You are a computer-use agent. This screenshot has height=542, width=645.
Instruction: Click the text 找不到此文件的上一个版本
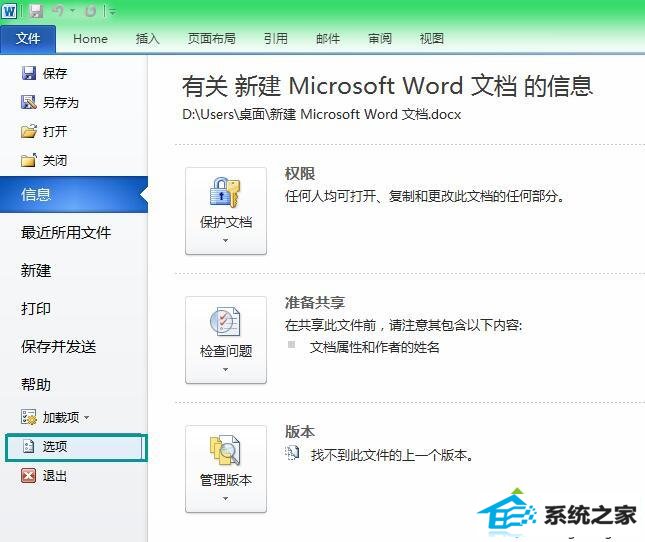392,455
